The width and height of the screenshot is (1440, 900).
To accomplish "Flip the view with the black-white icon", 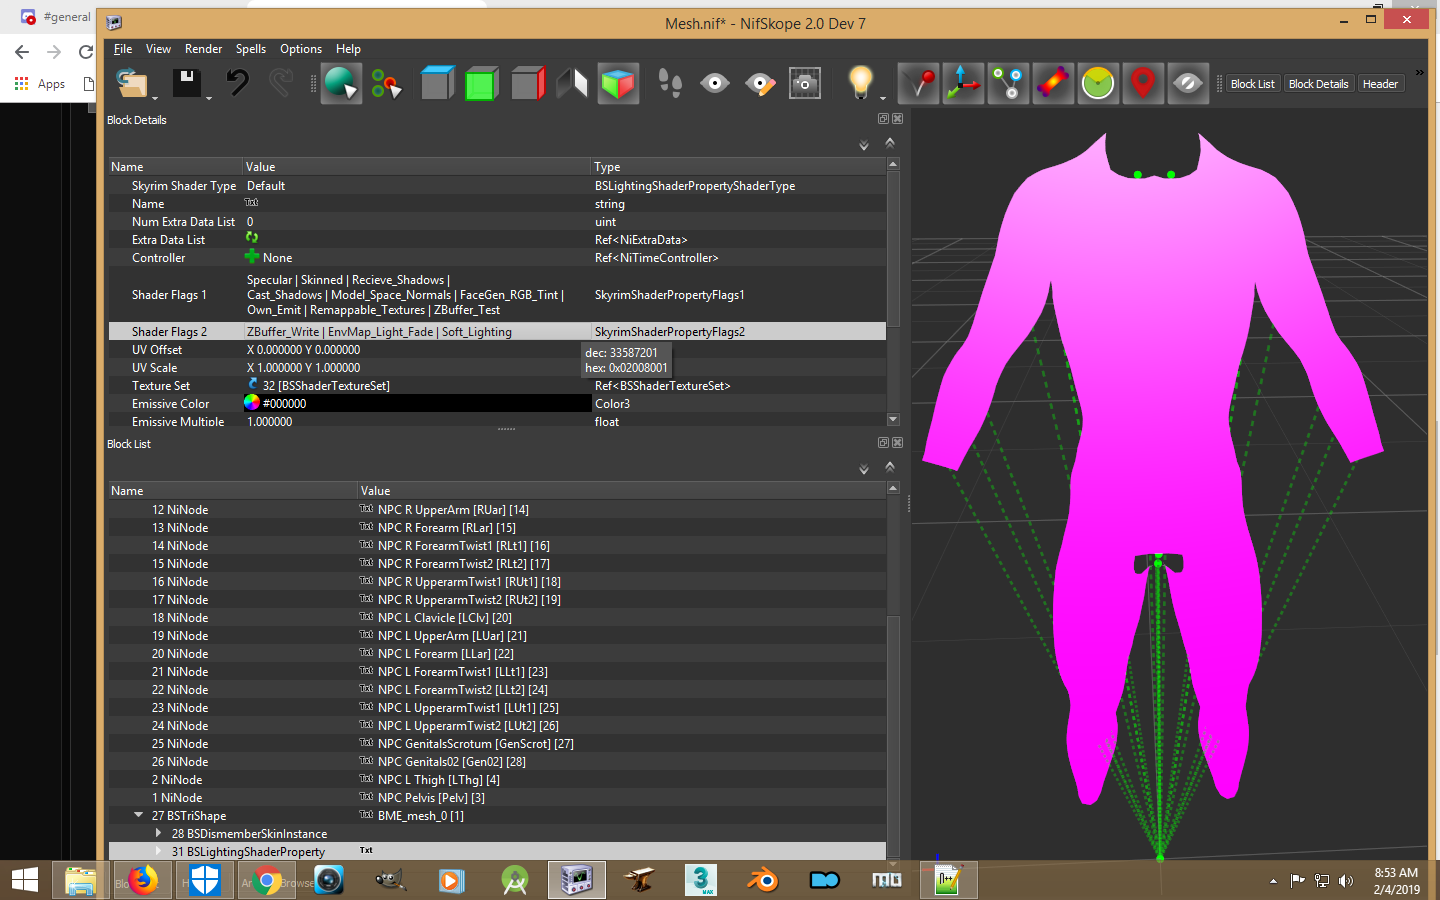I will click(x=572, y=83).
